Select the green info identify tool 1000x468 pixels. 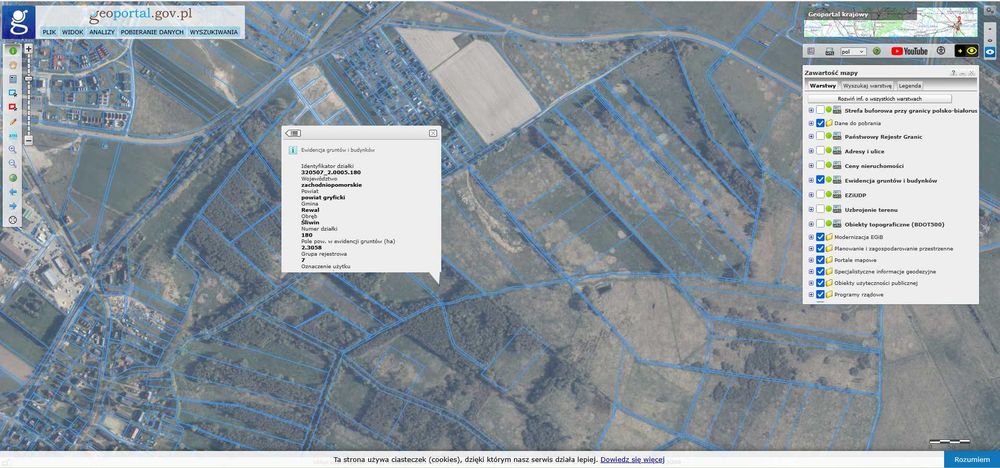pyautogui.click(x=13, y=50)
